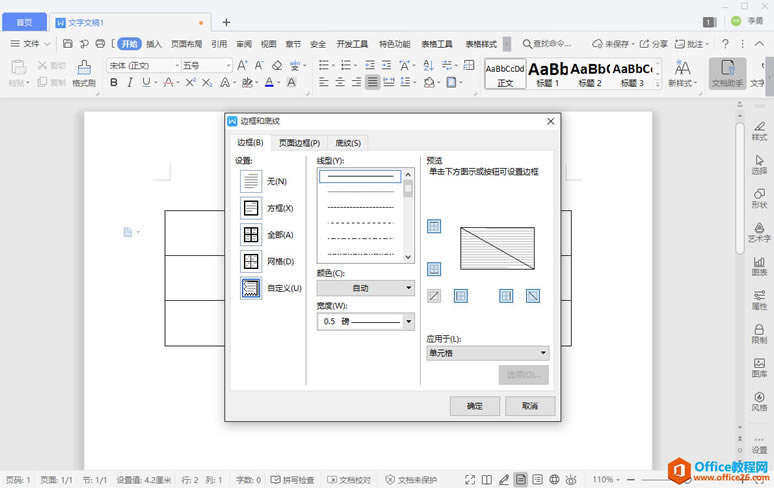Select Box border setting

tap(251, 208)
